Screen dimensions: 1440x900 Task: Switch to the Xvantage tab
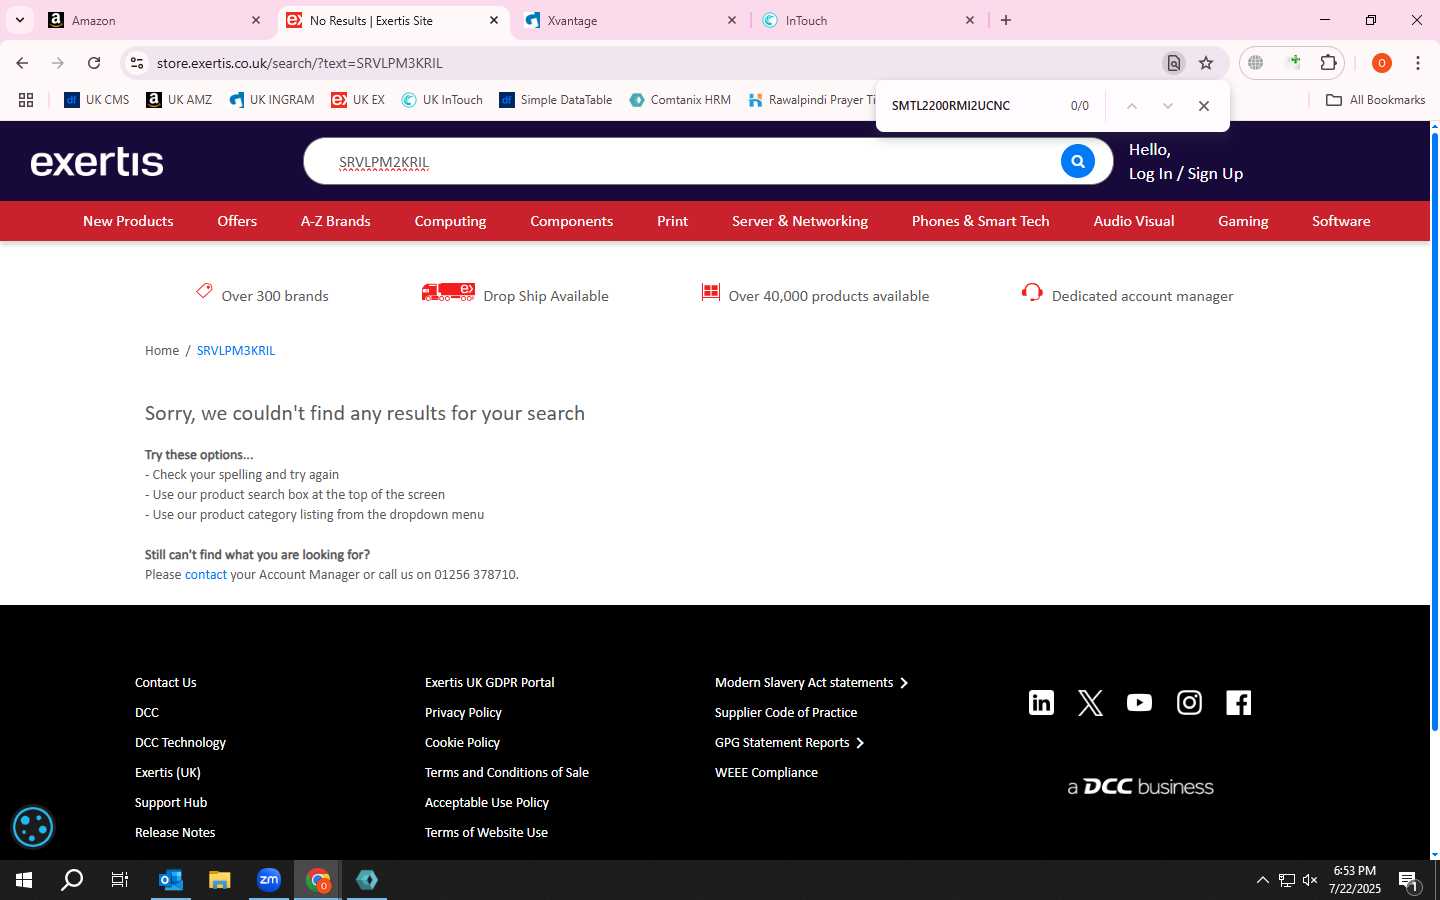click(630, 20)
